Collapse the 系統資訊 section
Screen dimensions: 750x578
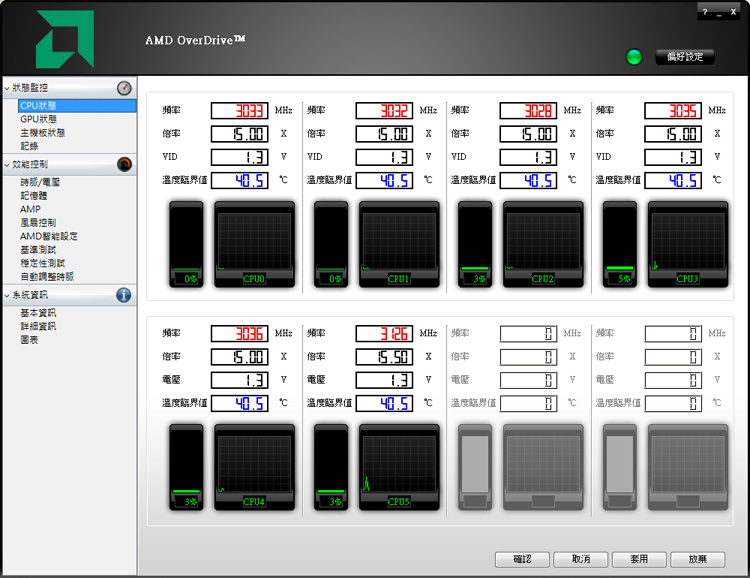tap(7, 295)
